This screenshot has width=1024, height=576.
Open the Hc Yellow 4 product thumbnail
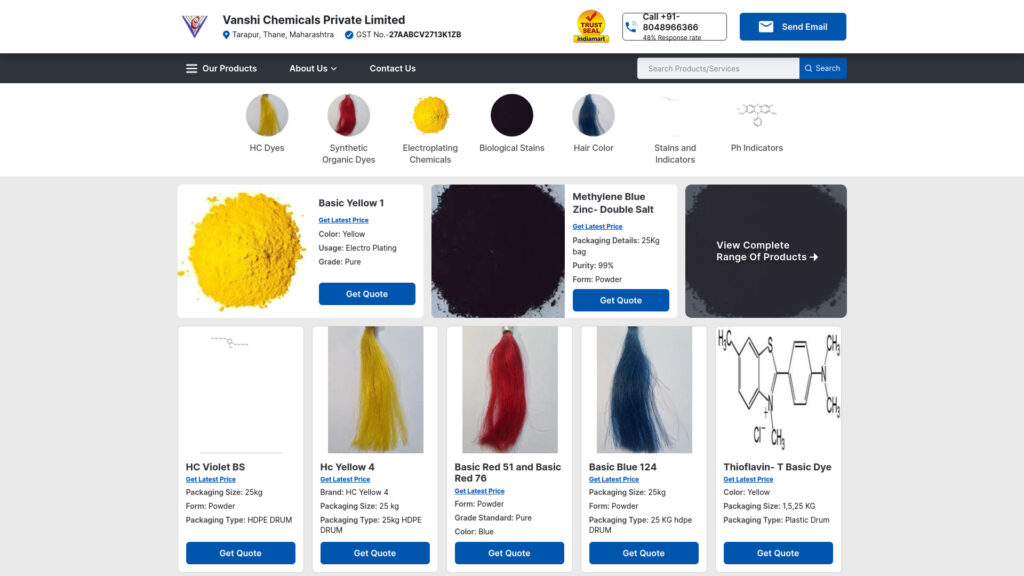coord(375,390)
